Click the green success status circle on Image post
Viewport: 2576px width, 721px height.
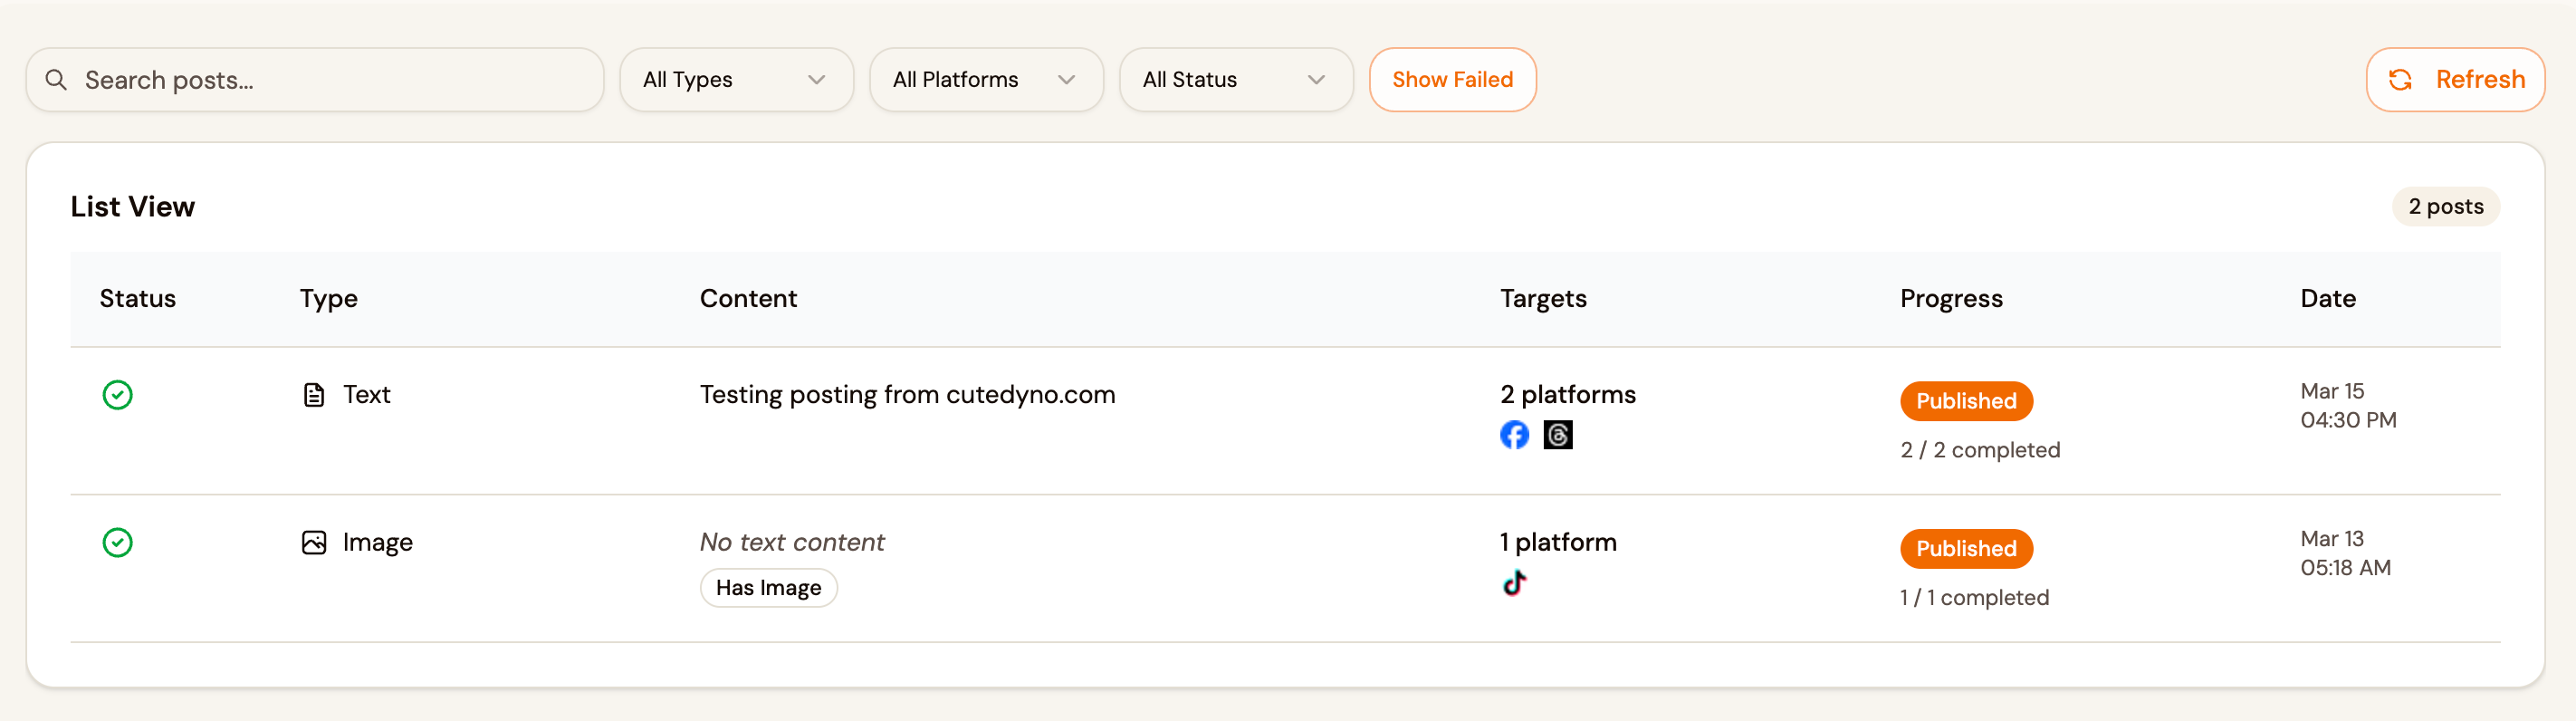tap(117, 543)
